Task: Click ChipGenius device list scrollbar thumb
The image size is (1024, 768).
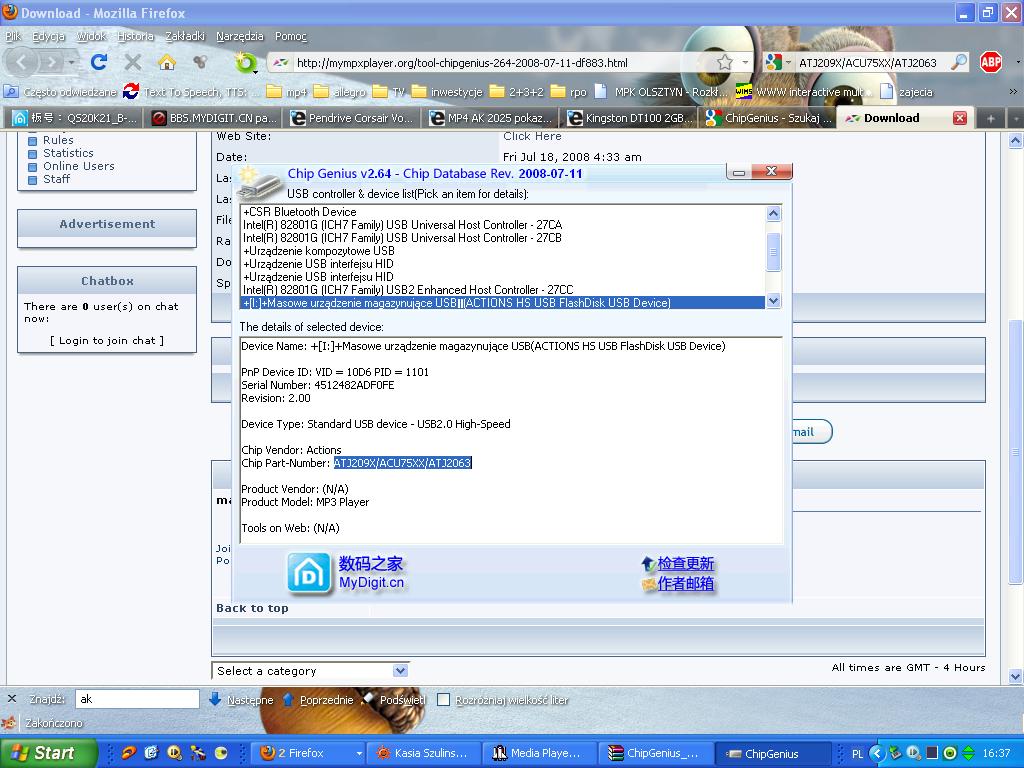Action: [x=773, y=251]
